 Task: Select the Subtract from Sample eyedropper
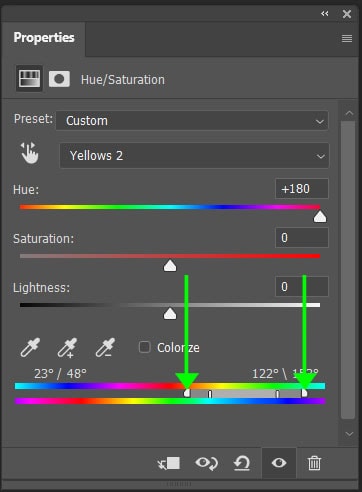point(106,347)
